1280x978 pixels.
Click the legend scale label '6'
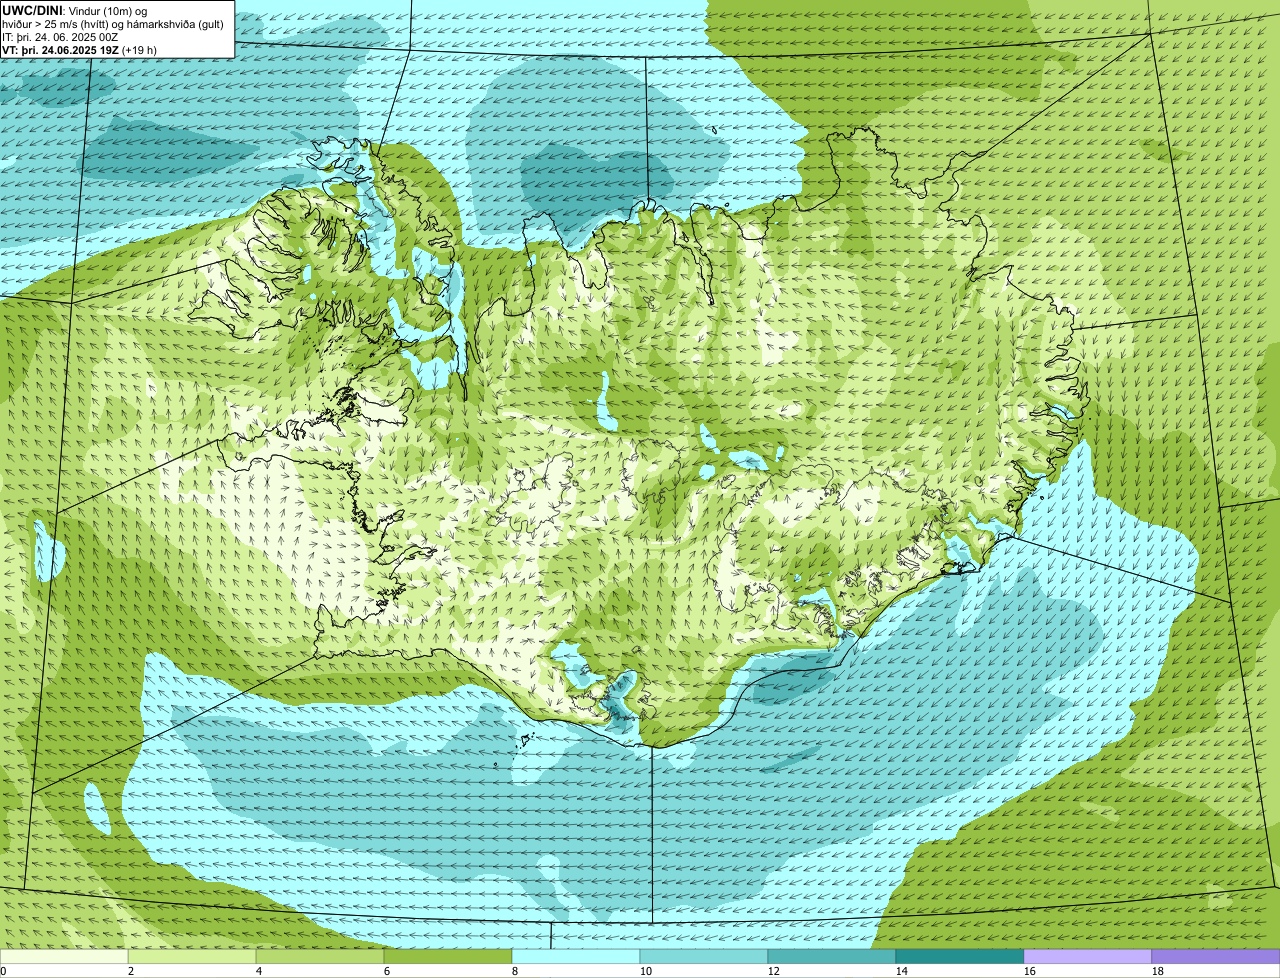coord(387,971)
